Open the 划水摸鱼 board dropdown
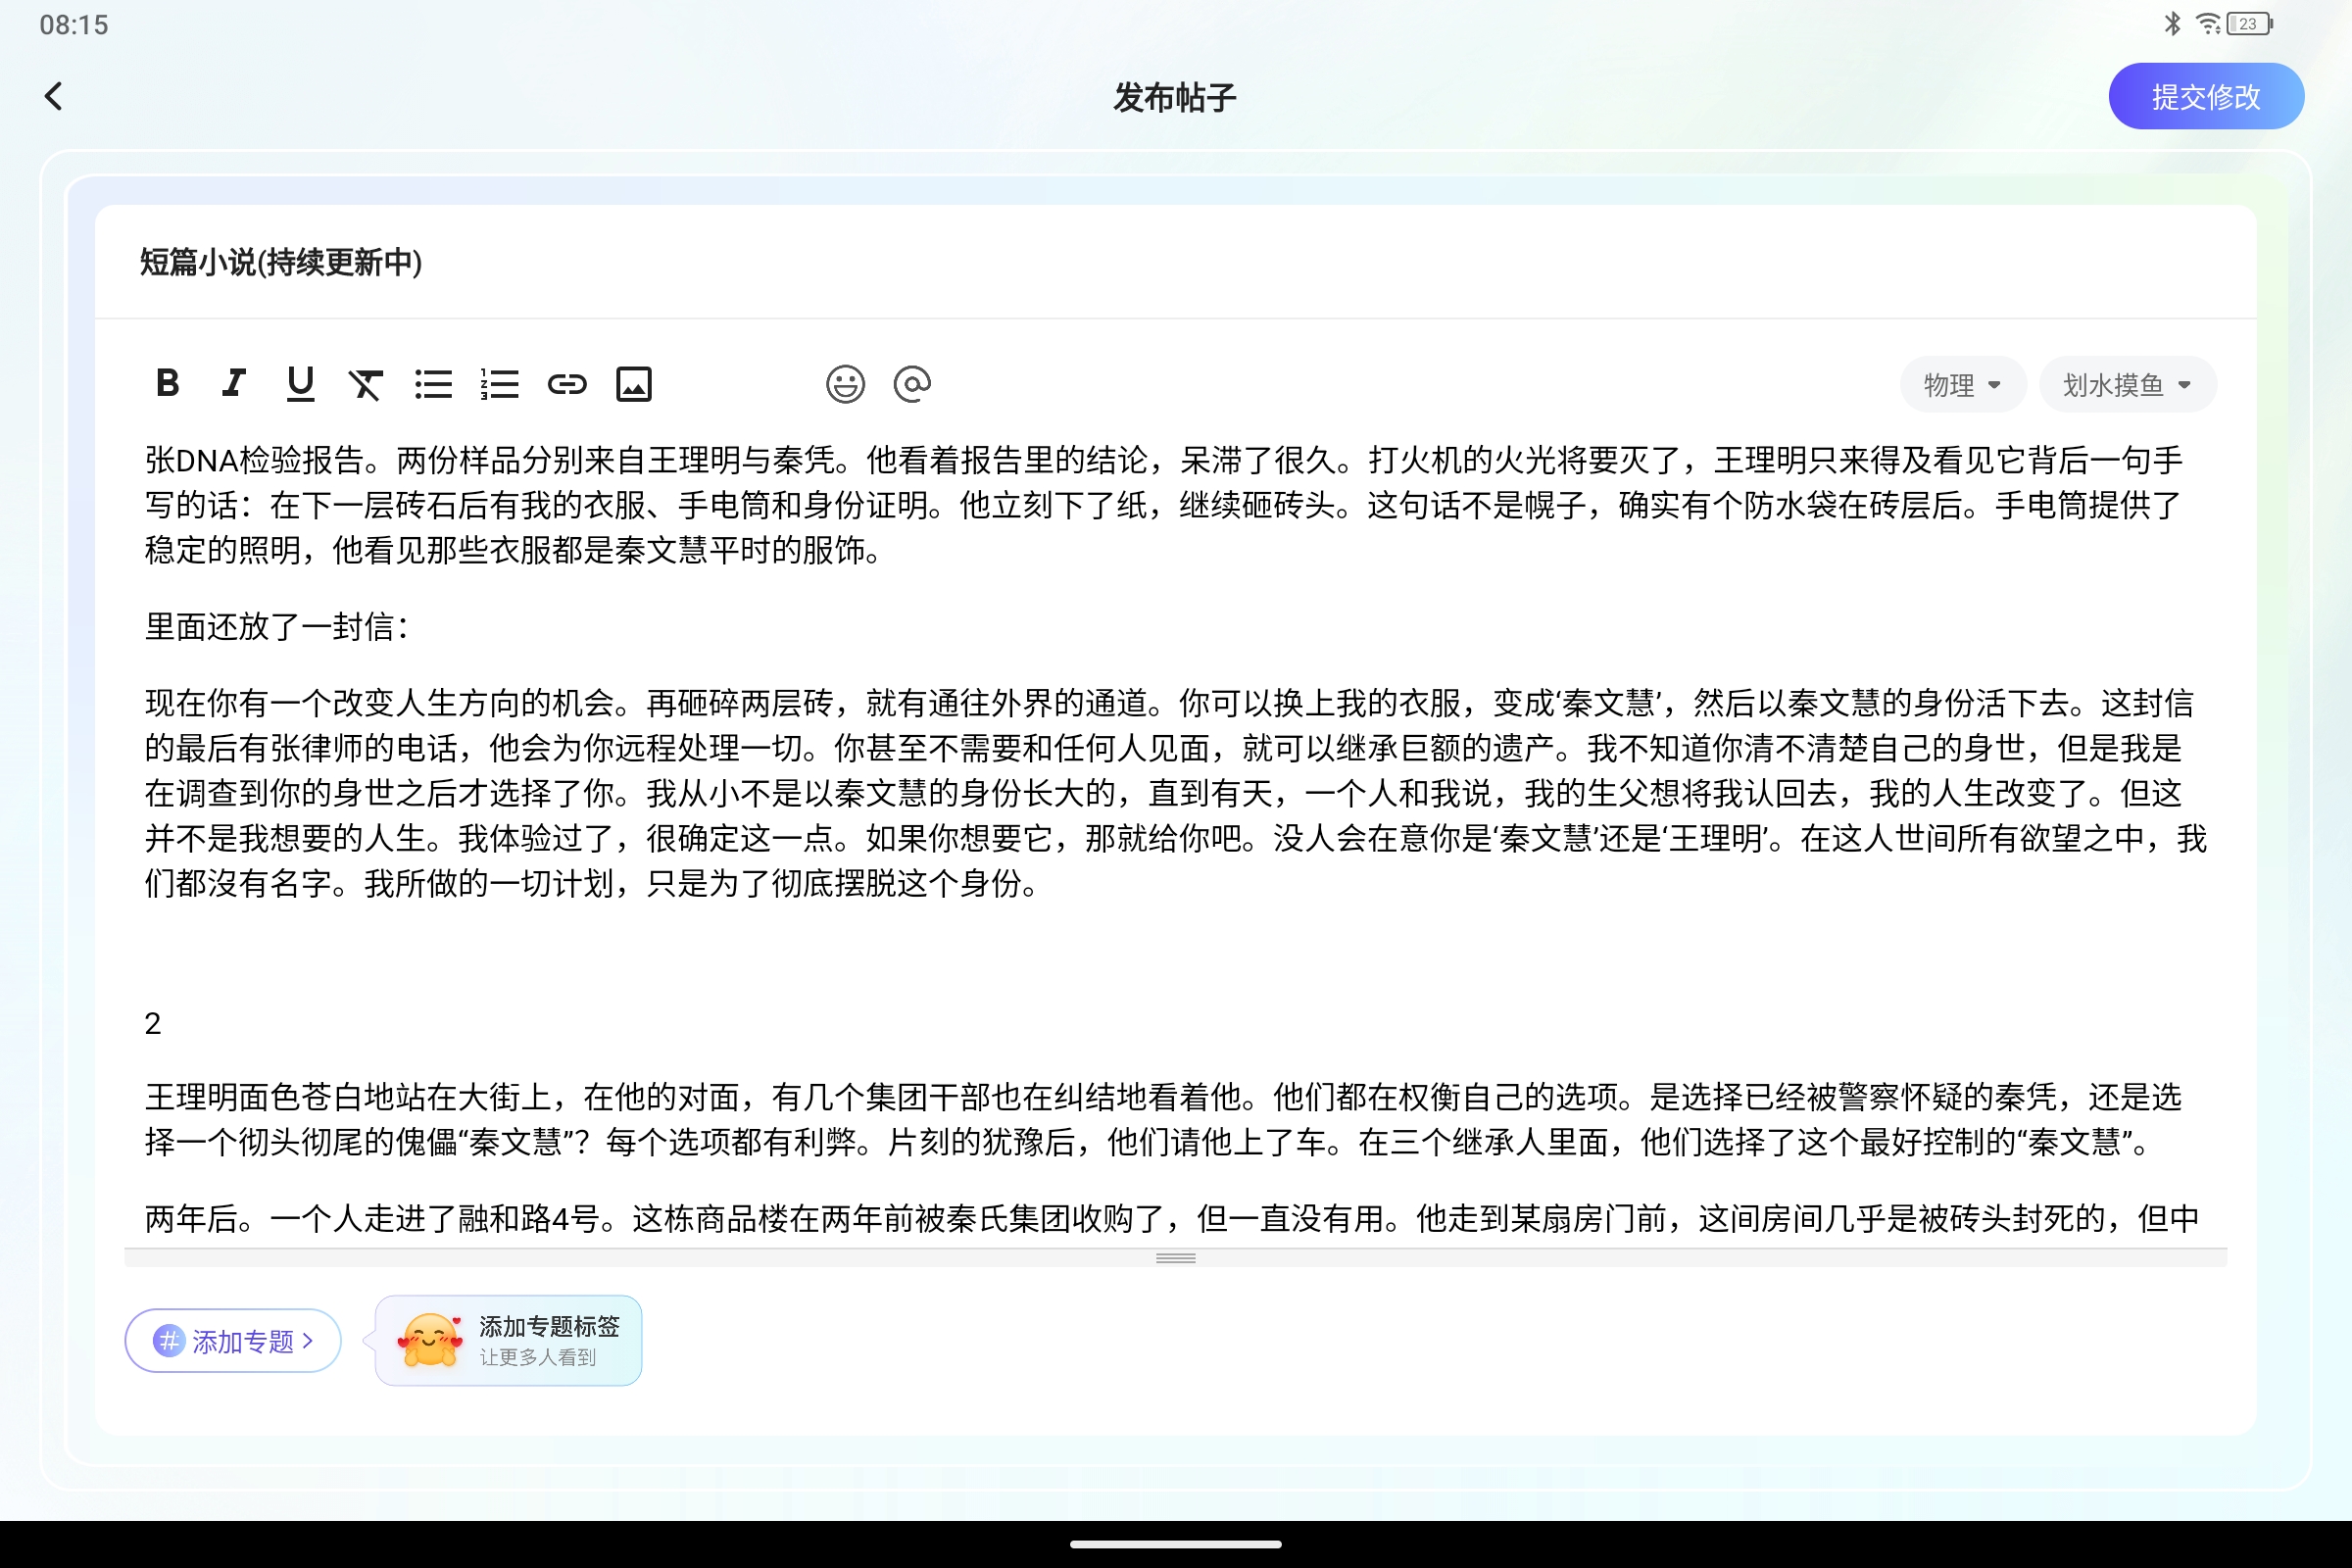This screenshot has width=2352, height=1568. (x=2127, y=384)
